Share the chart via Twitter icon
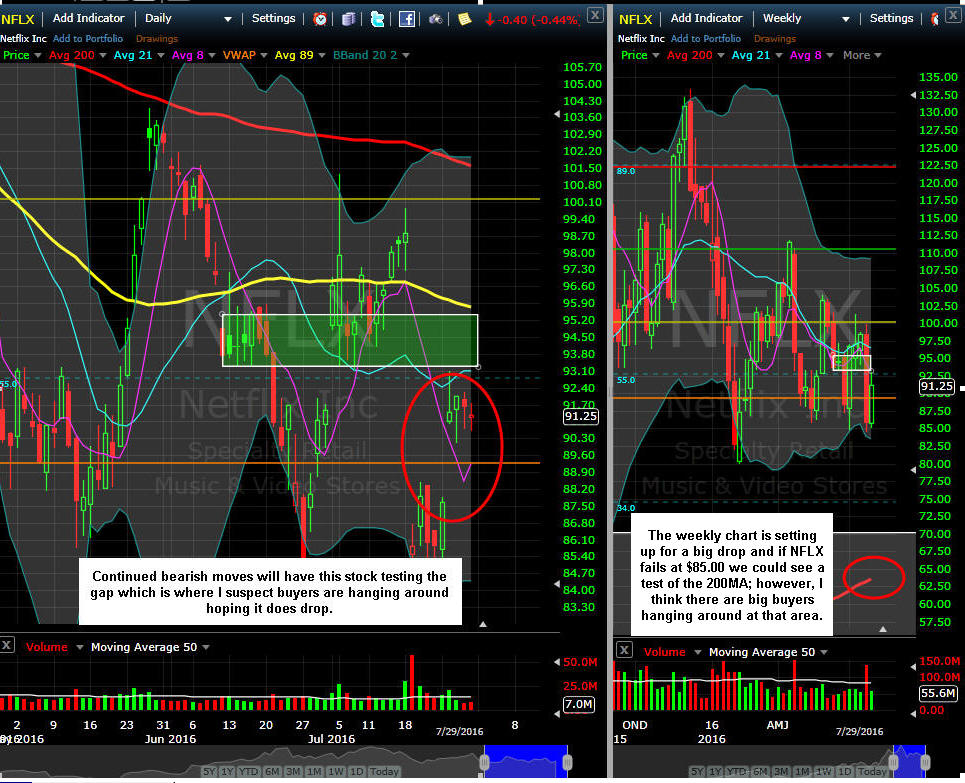Viewport: 965px width, 783px height. (x=377, y=19)
